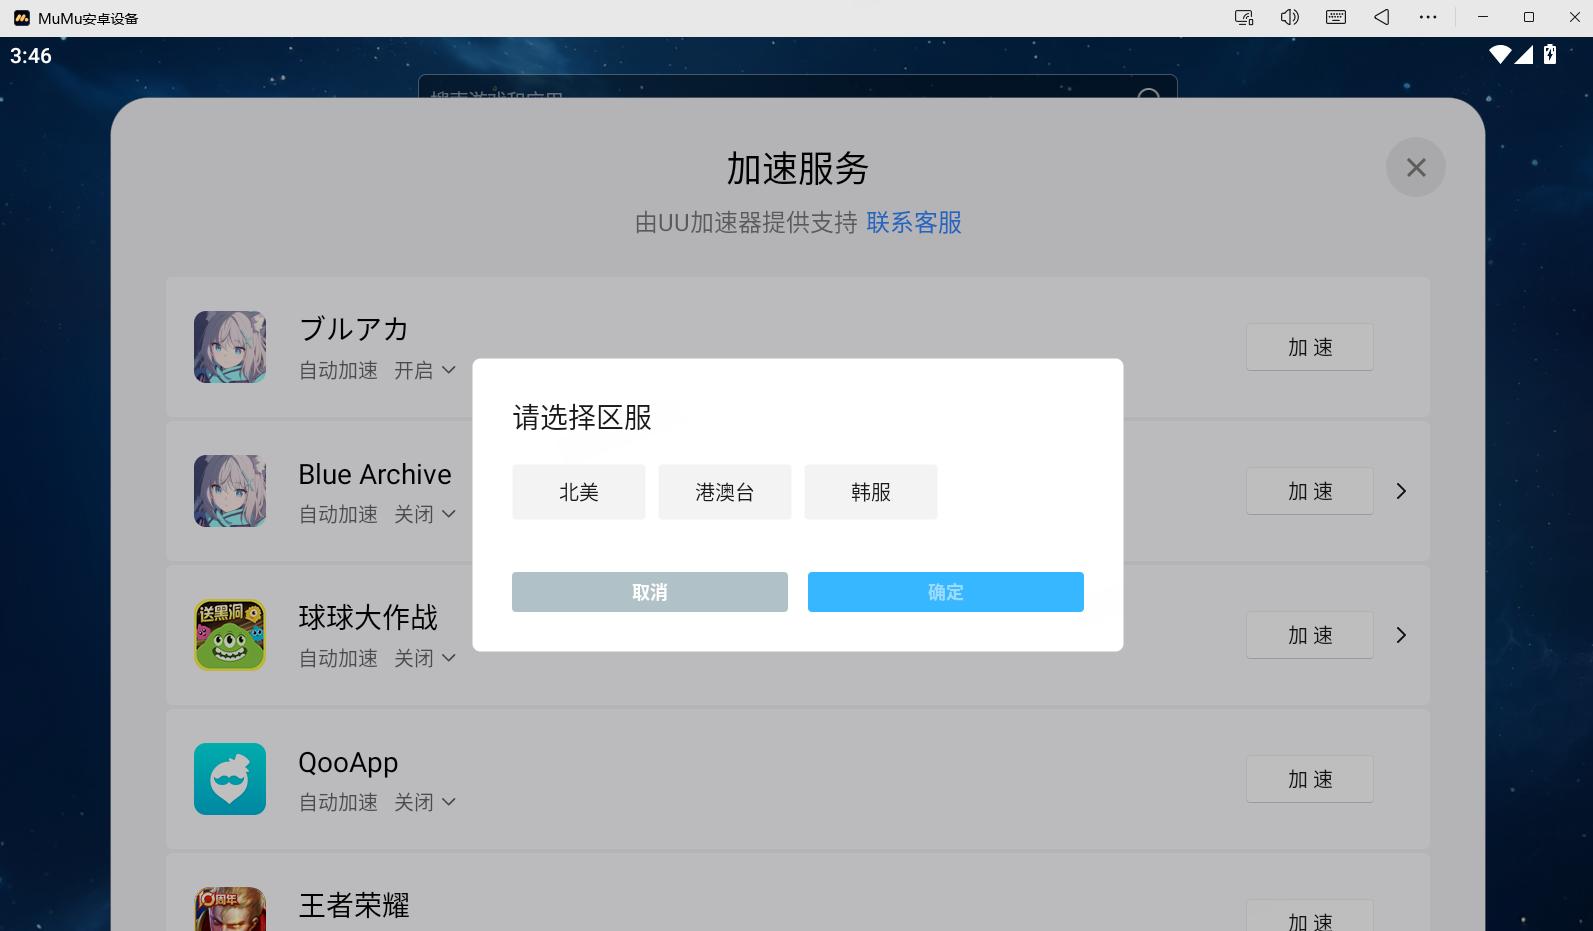Click the ブルアカ game icon

pyautogui.click(x=230, y=347)
